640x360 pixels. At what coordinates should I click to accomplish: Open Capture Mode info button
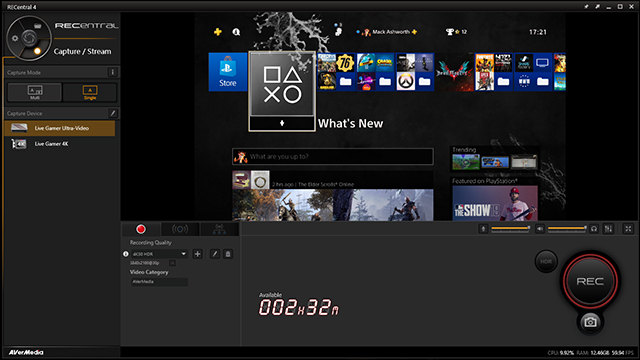[113, 72]
